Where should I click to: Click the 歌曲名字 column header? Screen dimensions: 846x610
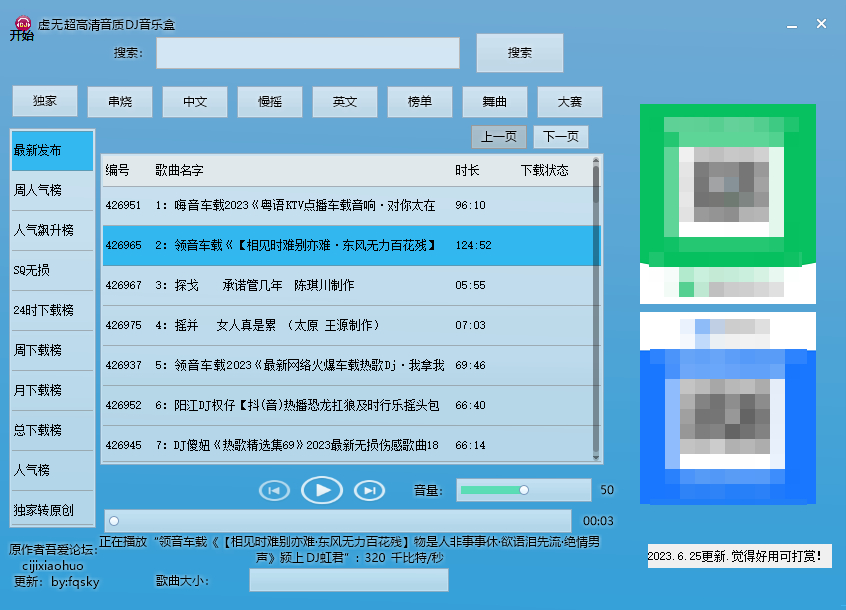[179, 170]
